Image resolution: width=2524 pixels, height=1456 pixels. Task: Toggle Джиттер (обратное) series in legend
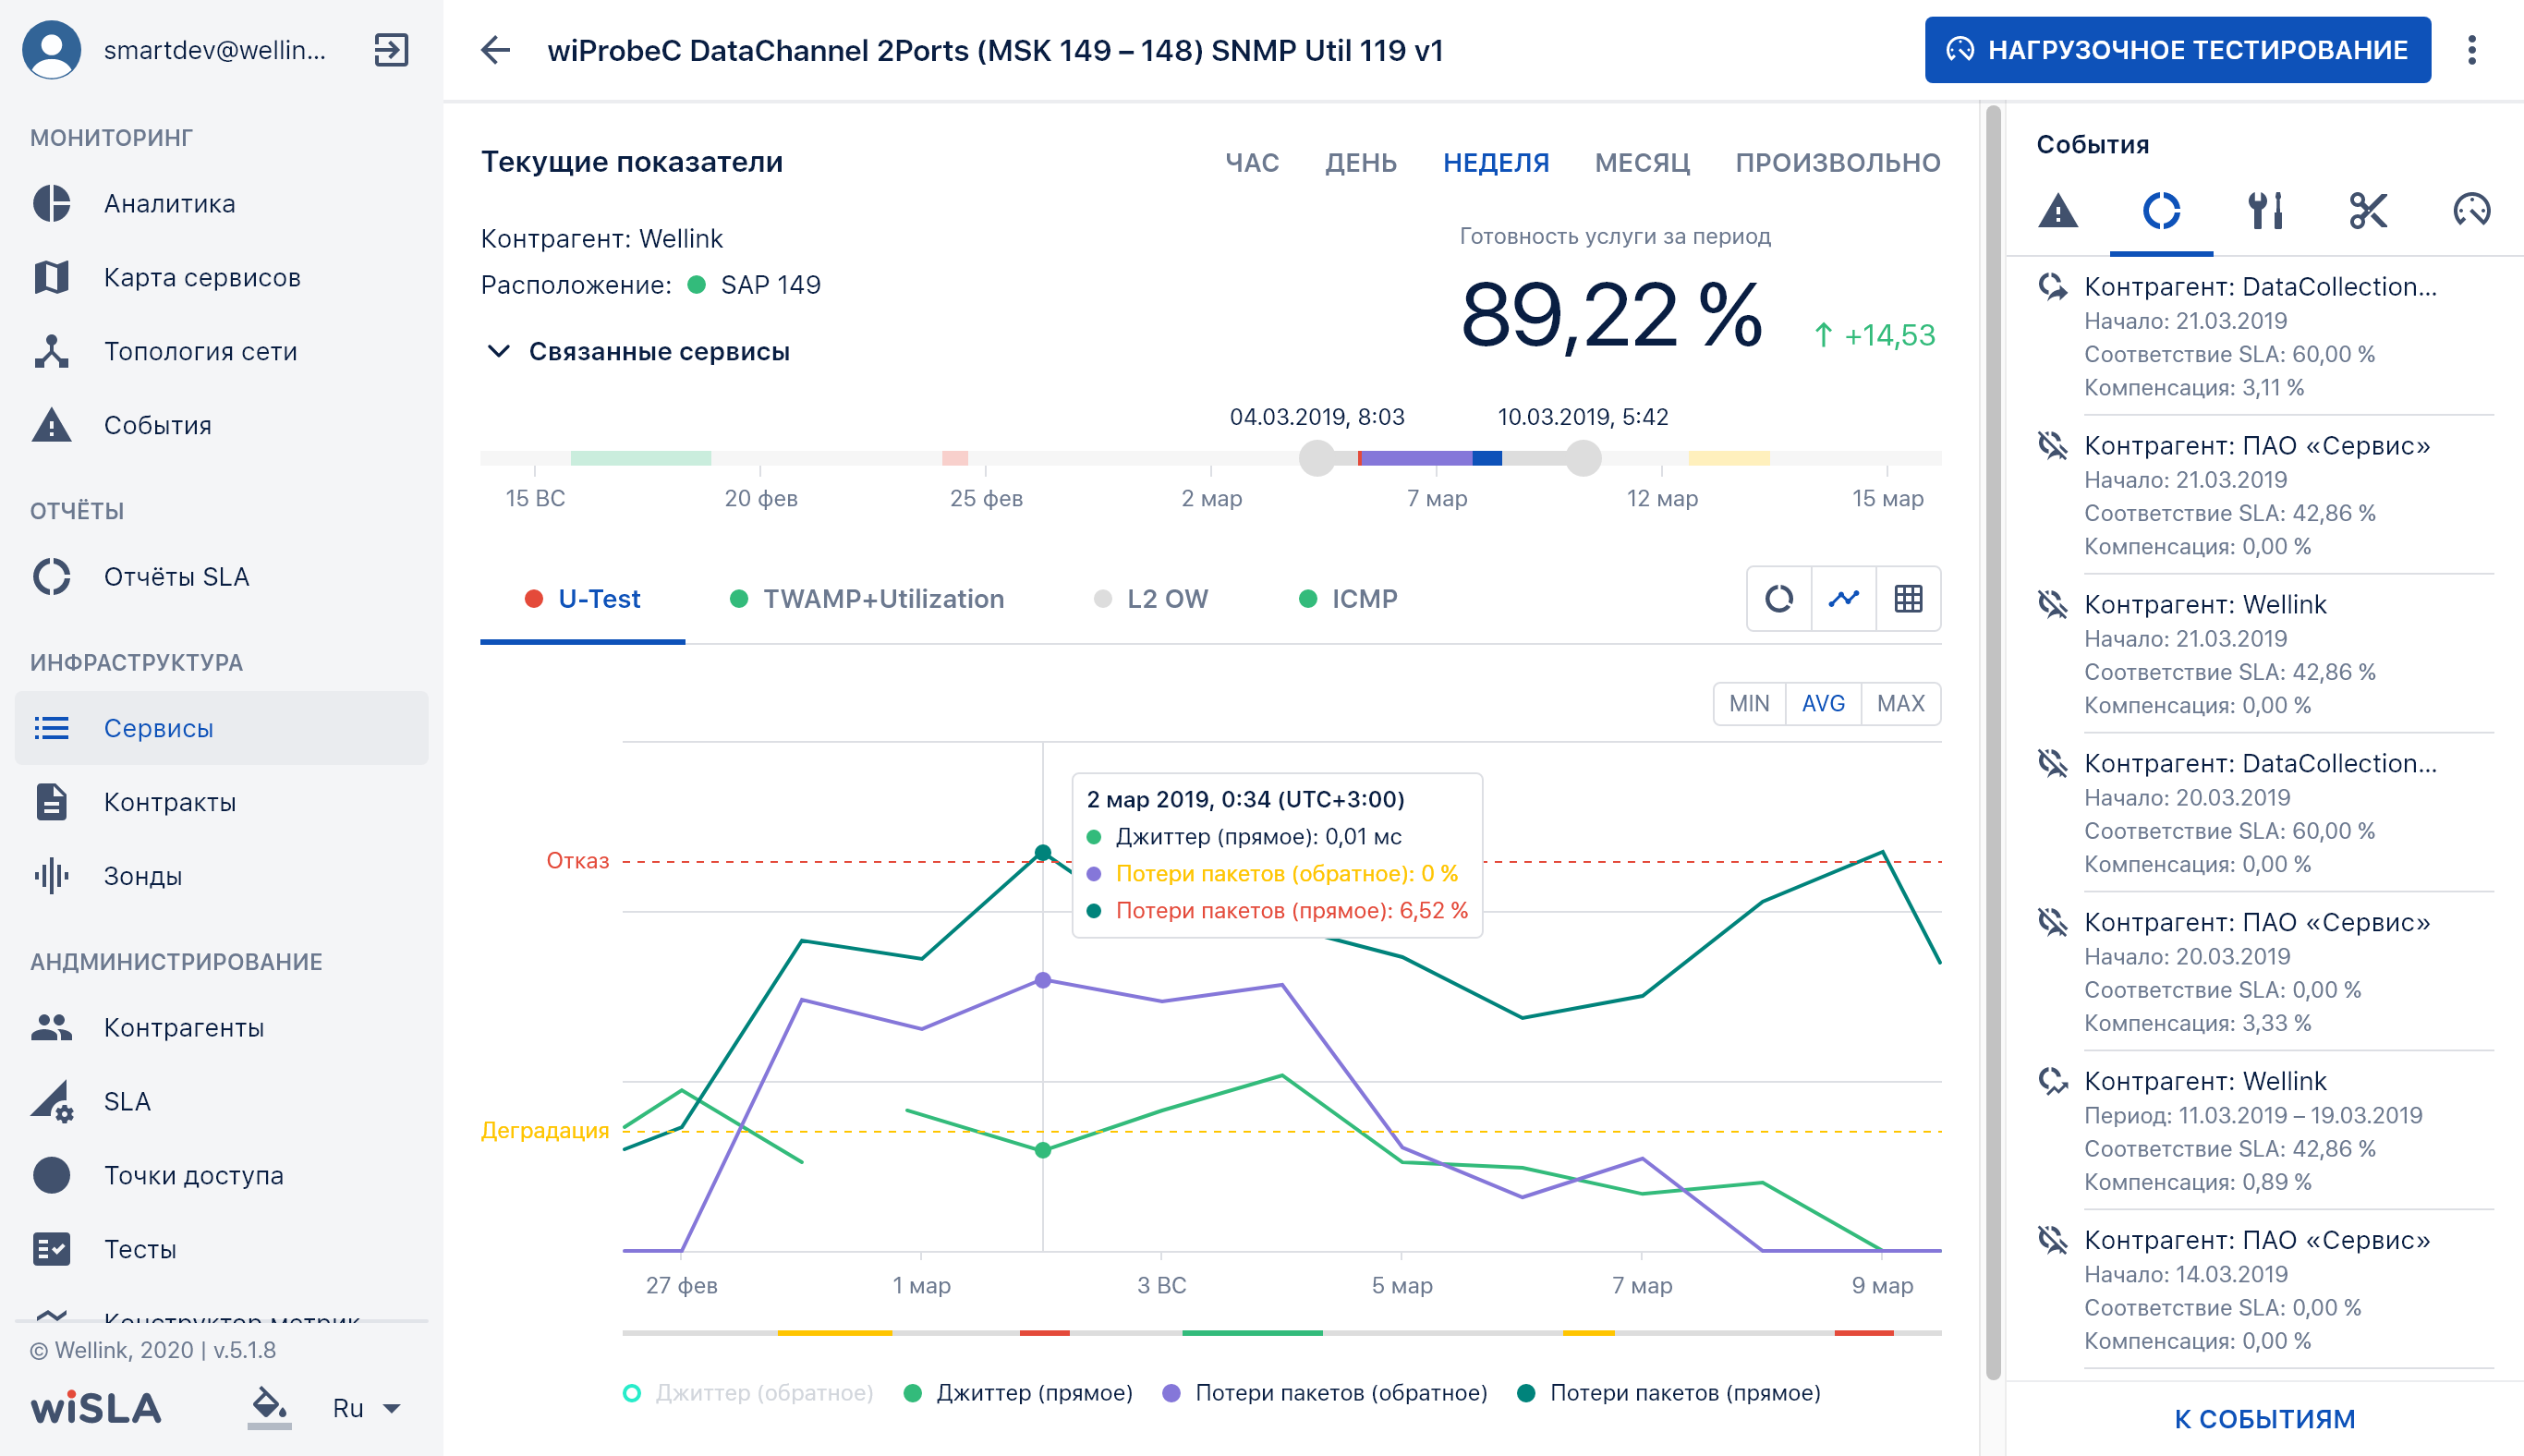coord(748,1393)
